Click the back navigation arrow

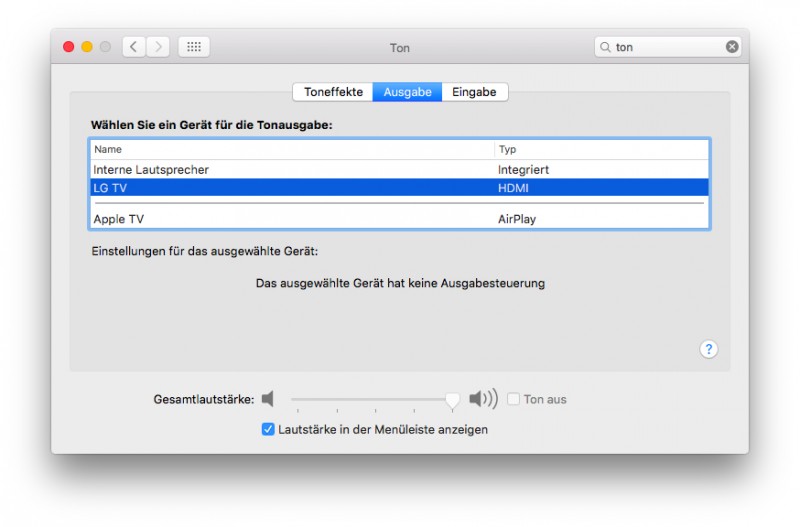[x=134, y=47]
